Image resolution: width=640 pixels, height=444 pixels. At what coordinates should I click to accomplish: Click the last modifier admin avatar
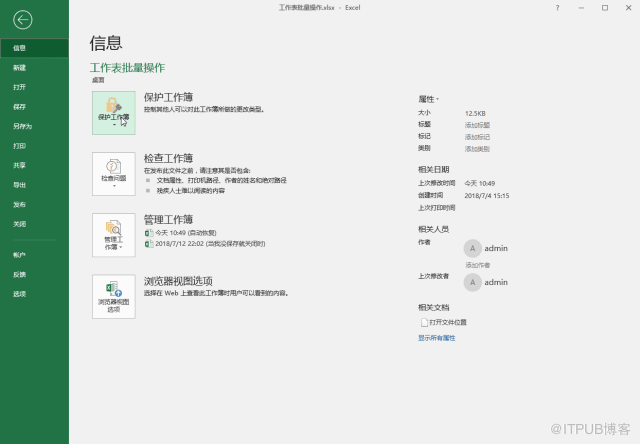click(472, 282)
